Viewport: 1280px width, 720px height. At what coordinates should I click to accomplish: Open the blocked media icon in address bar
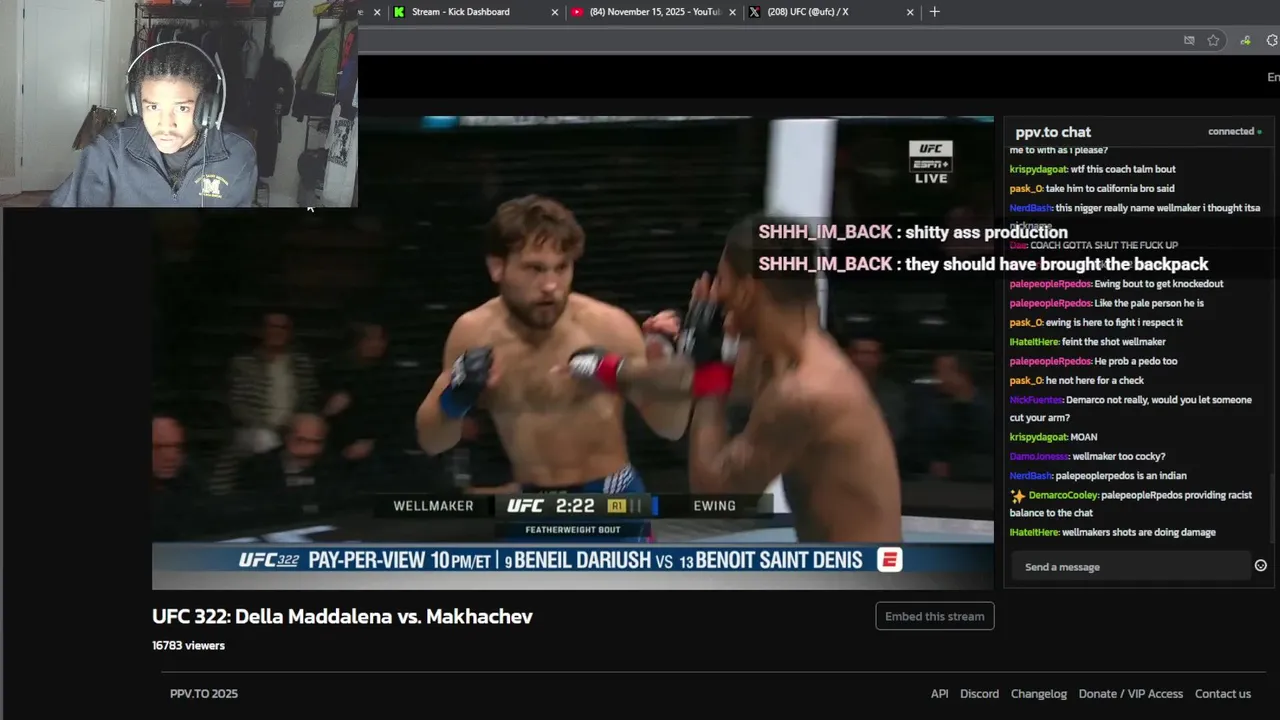(1189, 40)
